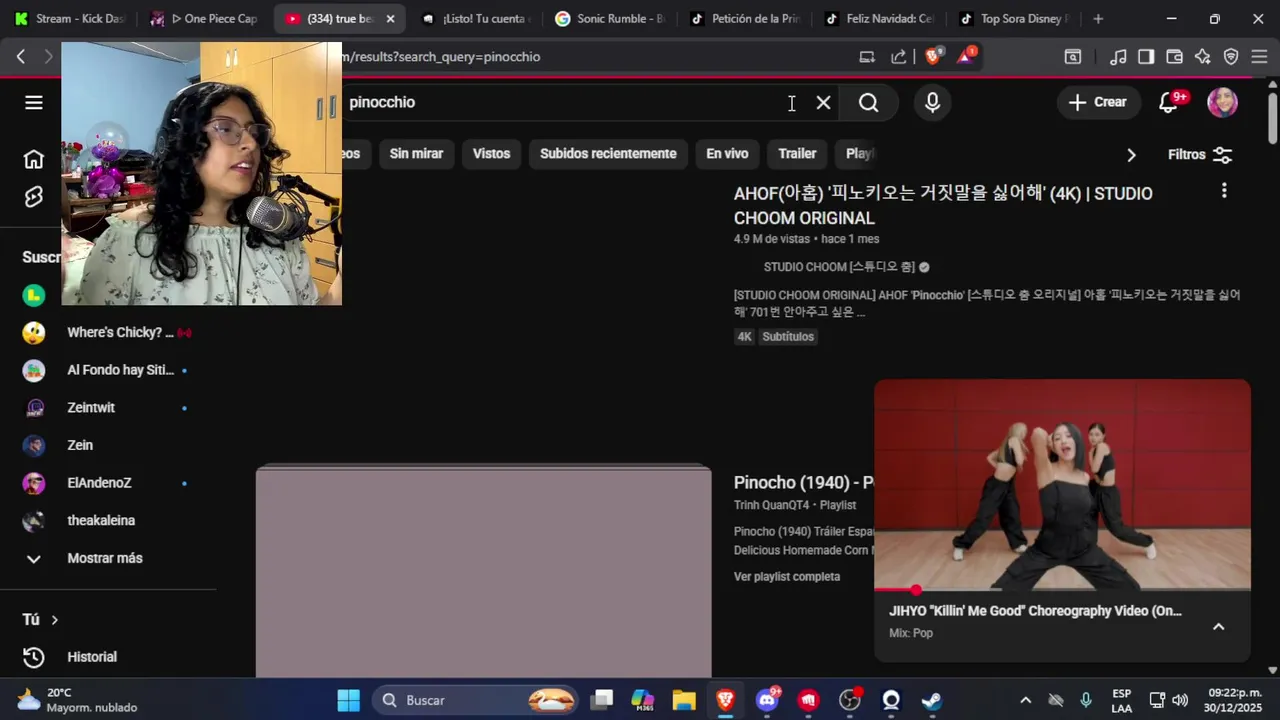Click the JIHYO miniplayer video
The image size is (1280, 720).
[x=1062, y=484]
